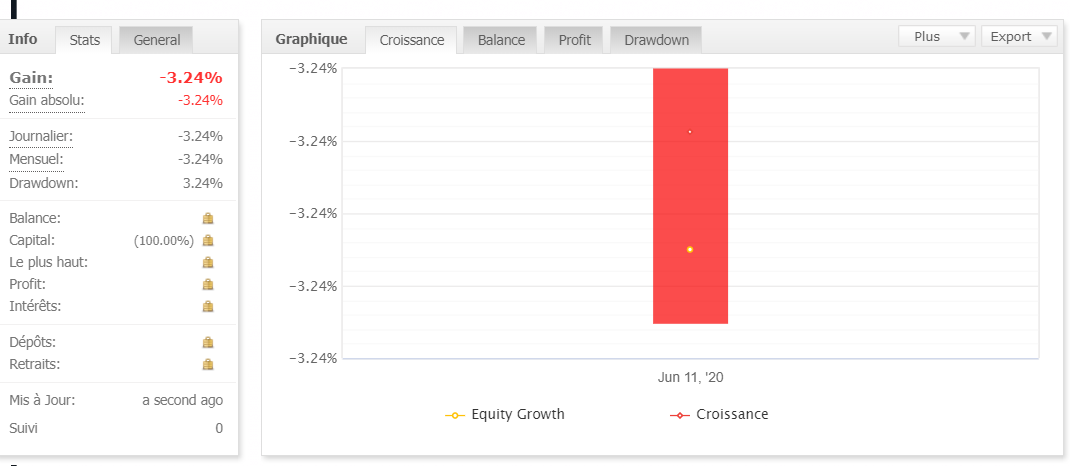Screen dimensions: 1070x466
Task: Click the lock icon next to Capital
Action: (208, 240)
